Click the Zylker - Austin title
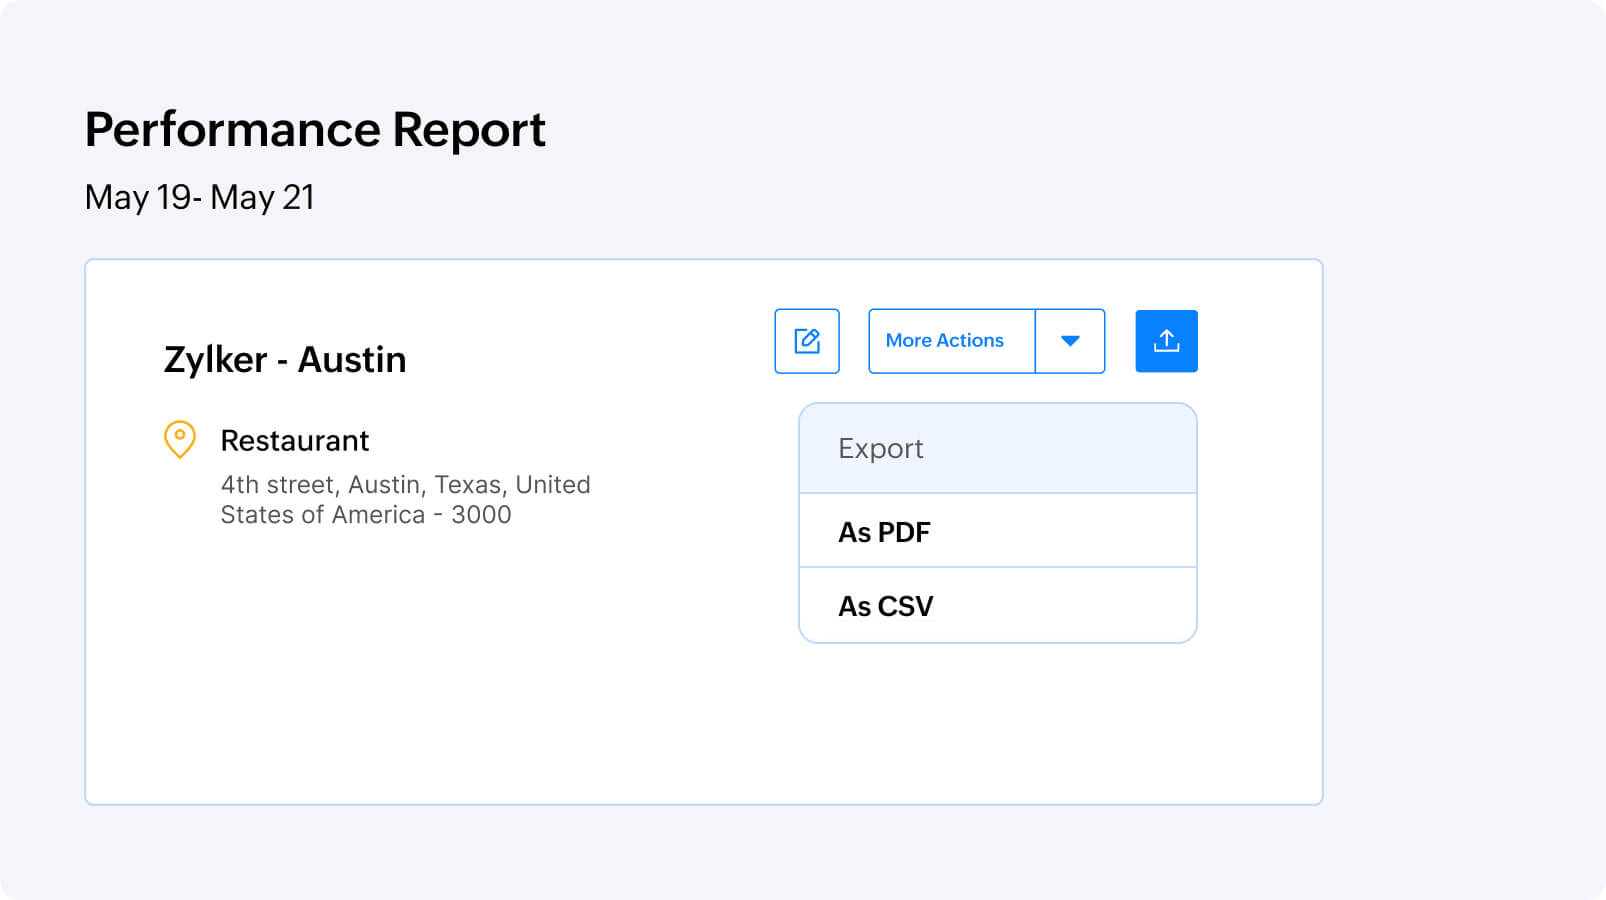The width and height of the screenshot is (1606, 900). click(285, 359)
